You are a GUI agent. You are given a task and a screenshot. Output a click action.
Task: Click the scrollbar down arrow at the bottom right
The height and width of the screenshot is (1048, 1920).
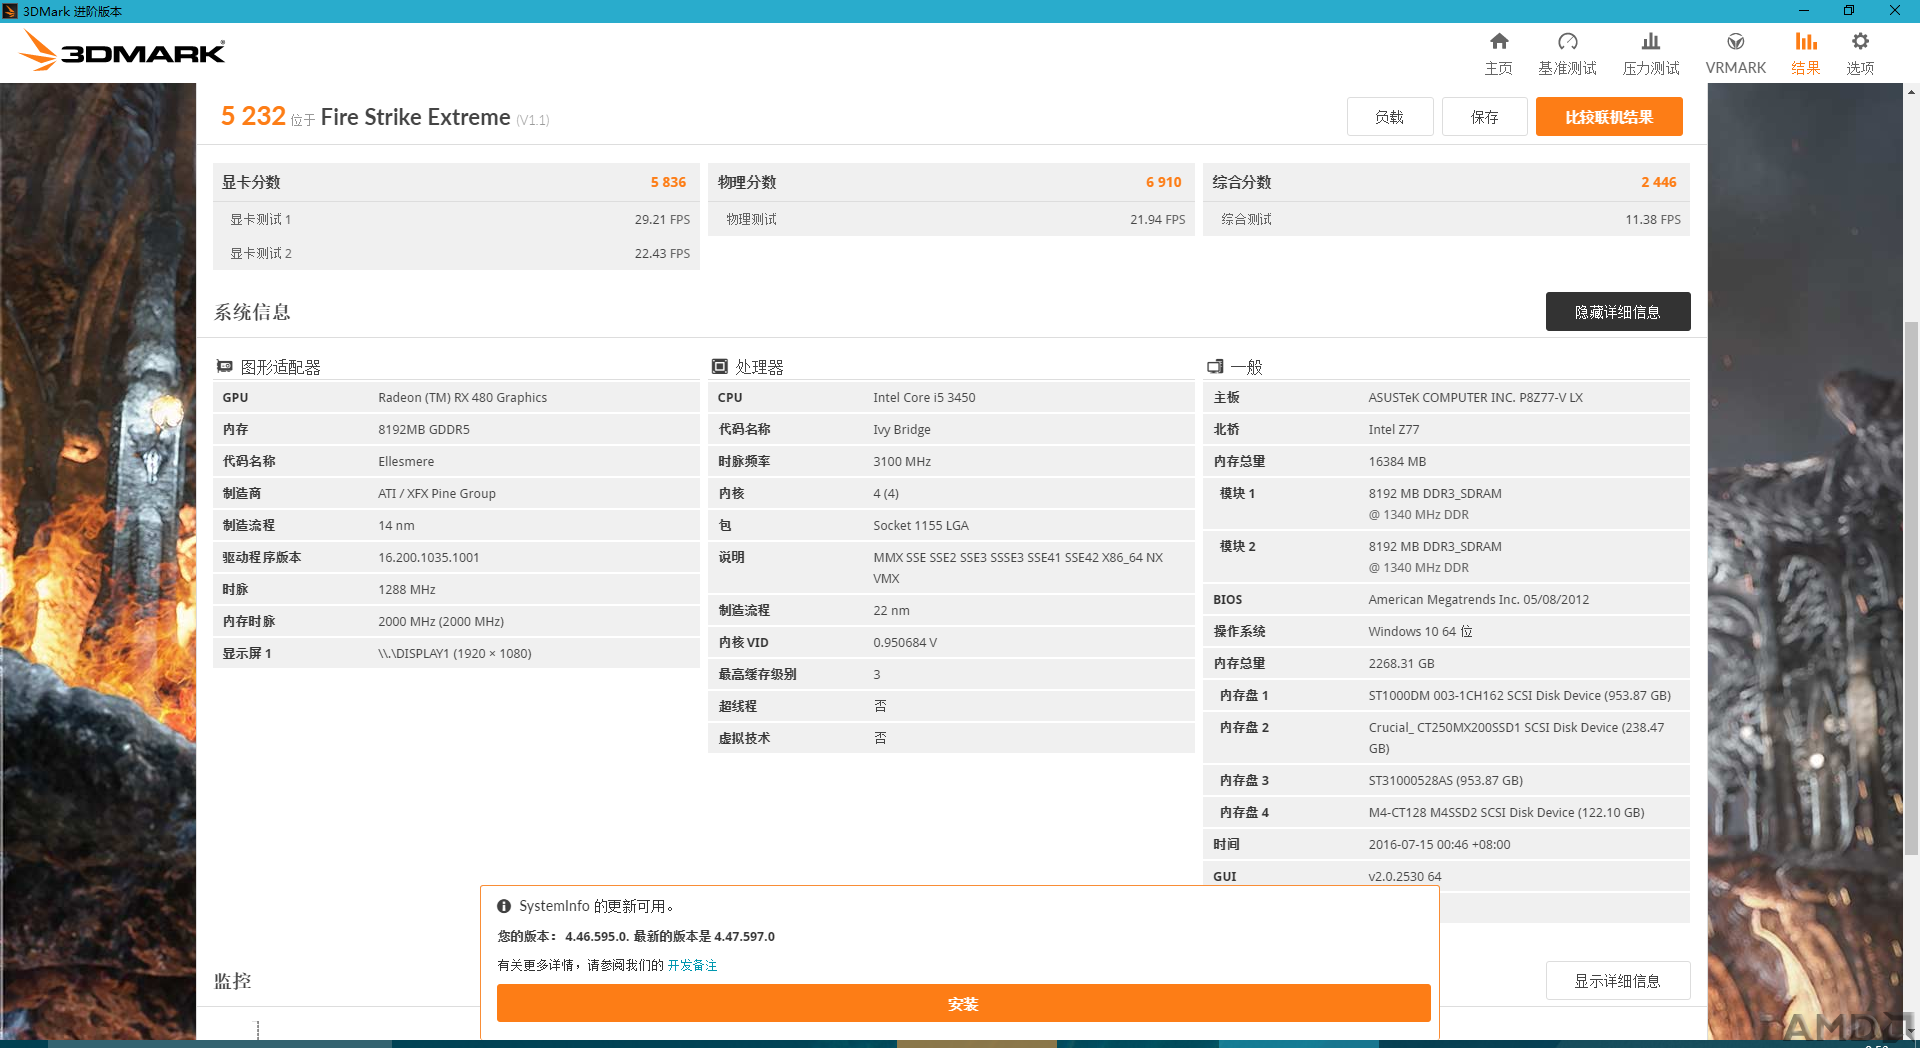point(1911,1031)
